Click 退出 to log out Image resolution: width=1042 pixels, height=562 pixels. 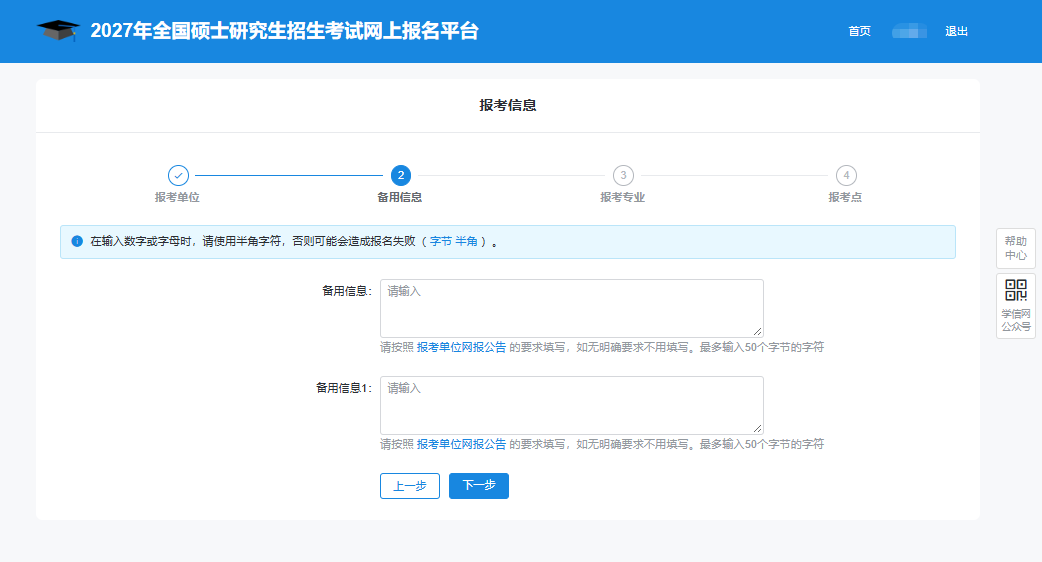pyautogui.click(x=956, y=31)
